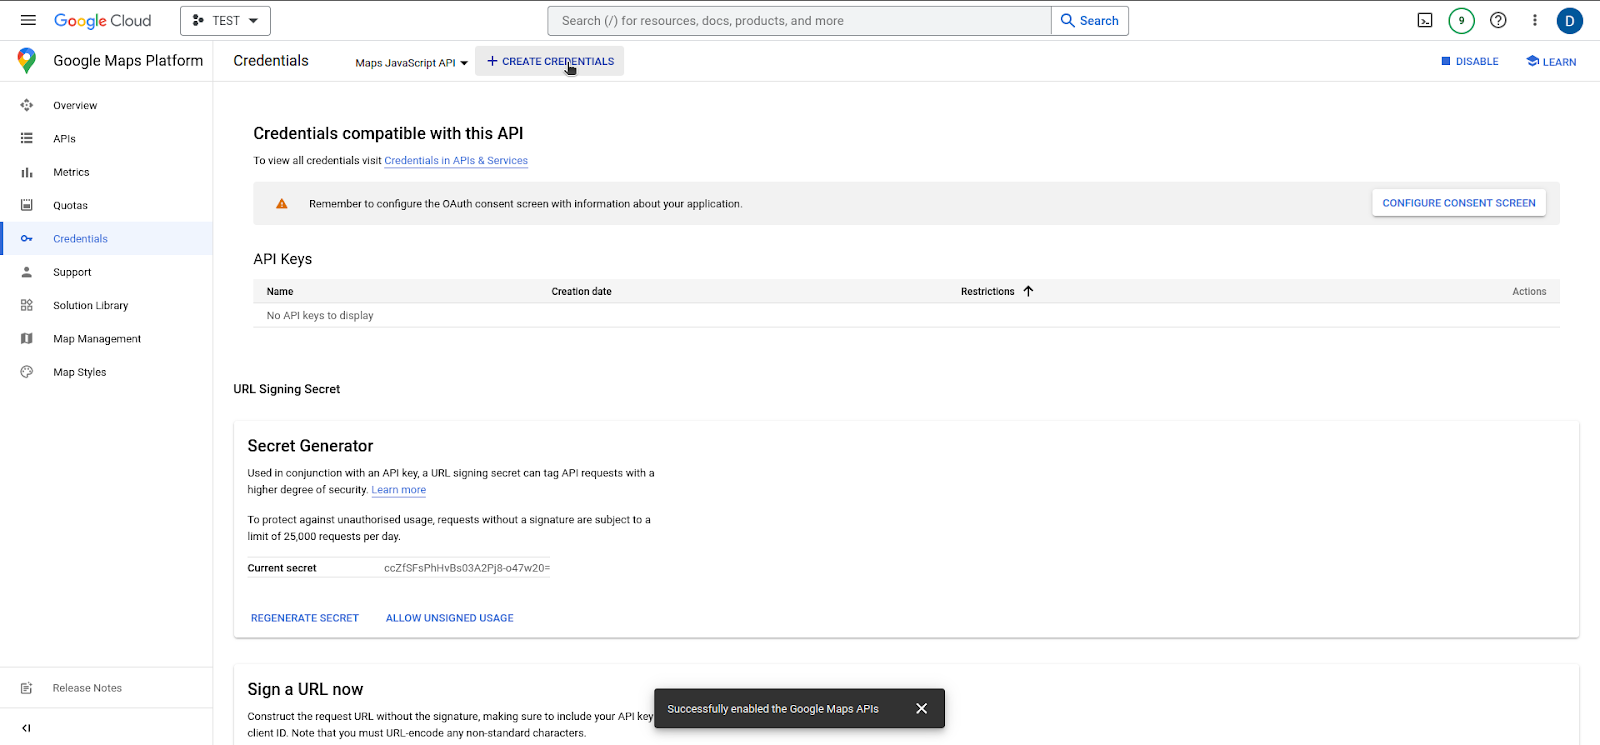Click the Restrictions column header
Image resolution: width=1600 pixels, height=745 pixels.
pos(987,292)
